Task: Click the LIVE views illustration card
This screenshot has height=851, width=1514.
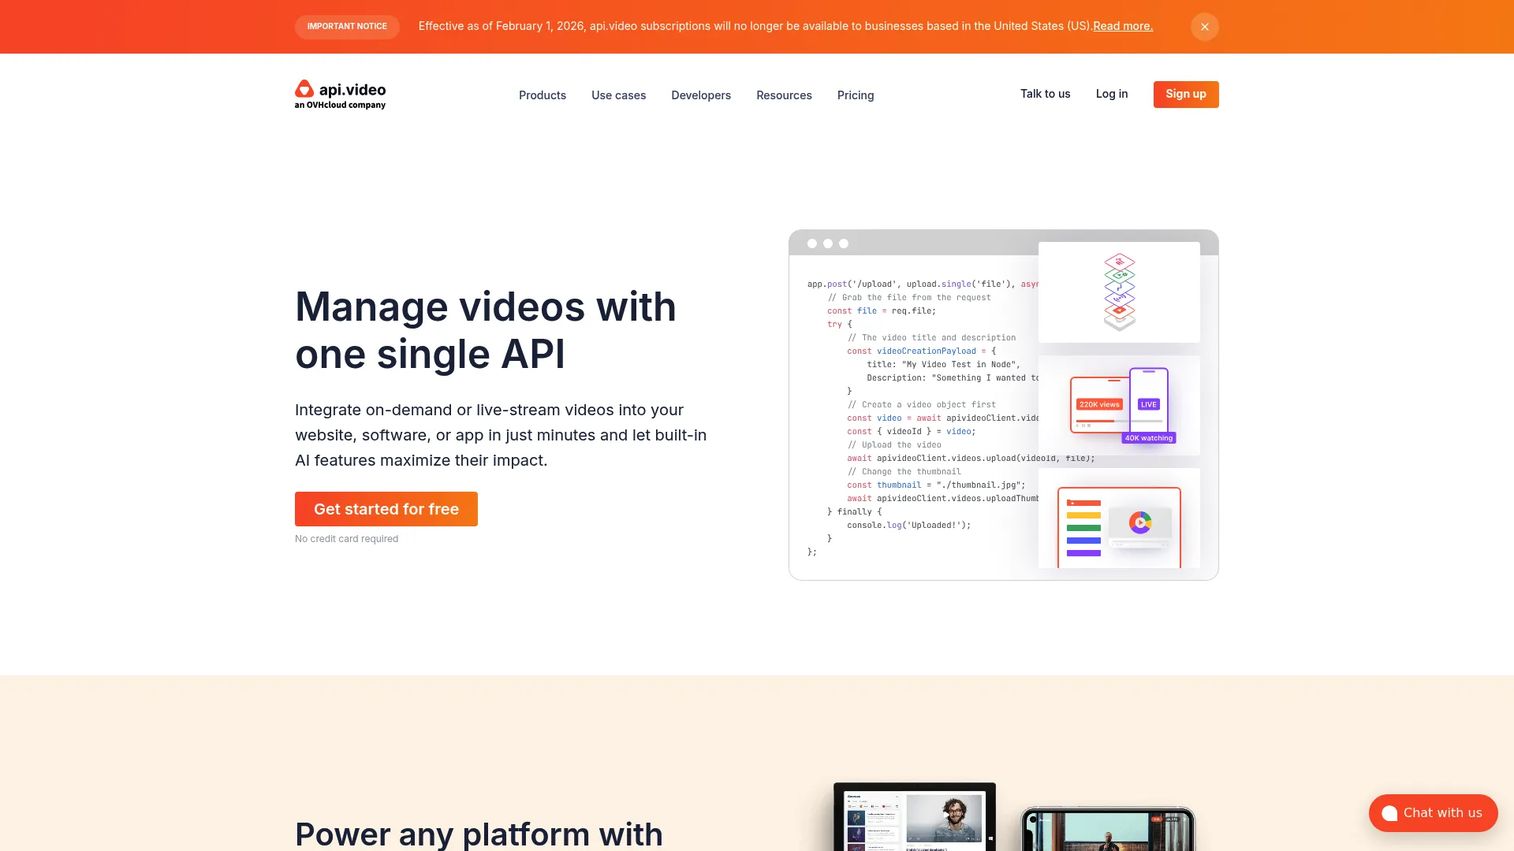Action: pos(1119,405)
